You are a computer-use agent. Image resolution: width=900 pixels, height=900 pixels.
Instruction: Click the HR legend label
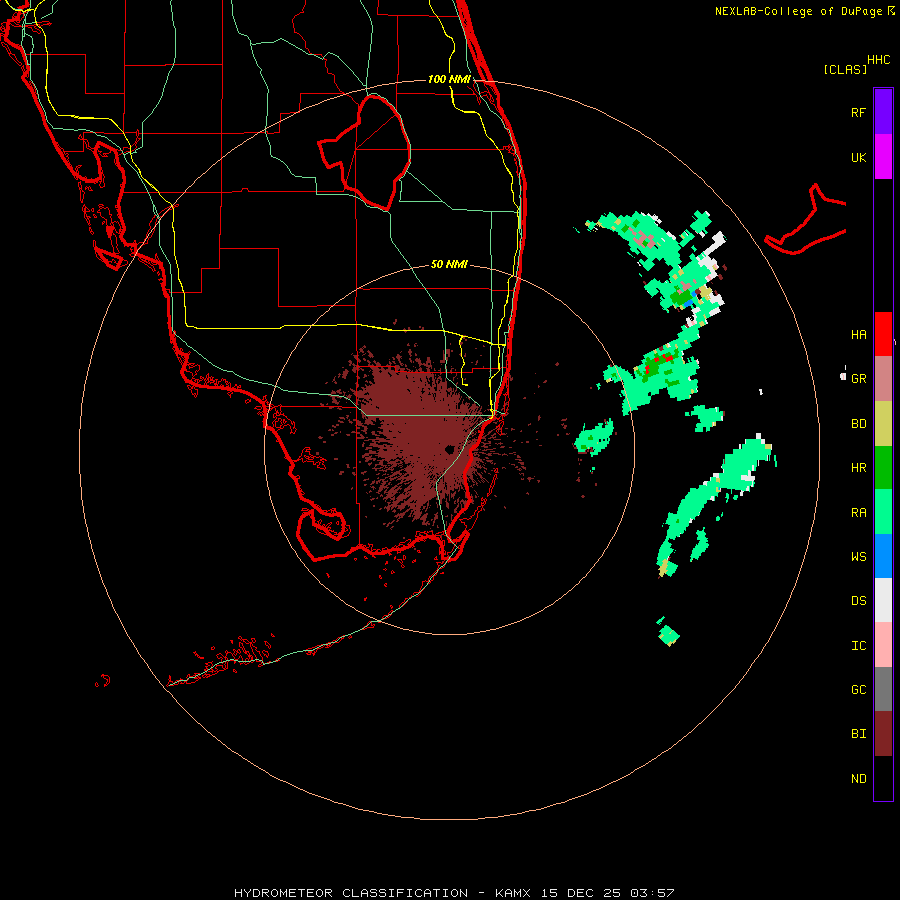pos(858,468)
